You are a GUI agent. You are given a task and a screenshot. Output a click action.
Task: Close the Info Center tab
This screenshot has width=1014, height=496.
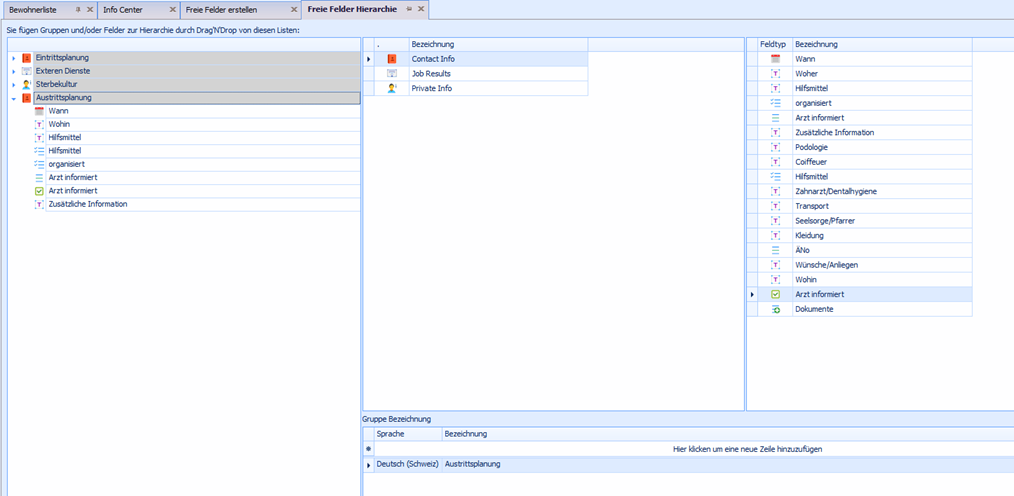coord(172,9)
